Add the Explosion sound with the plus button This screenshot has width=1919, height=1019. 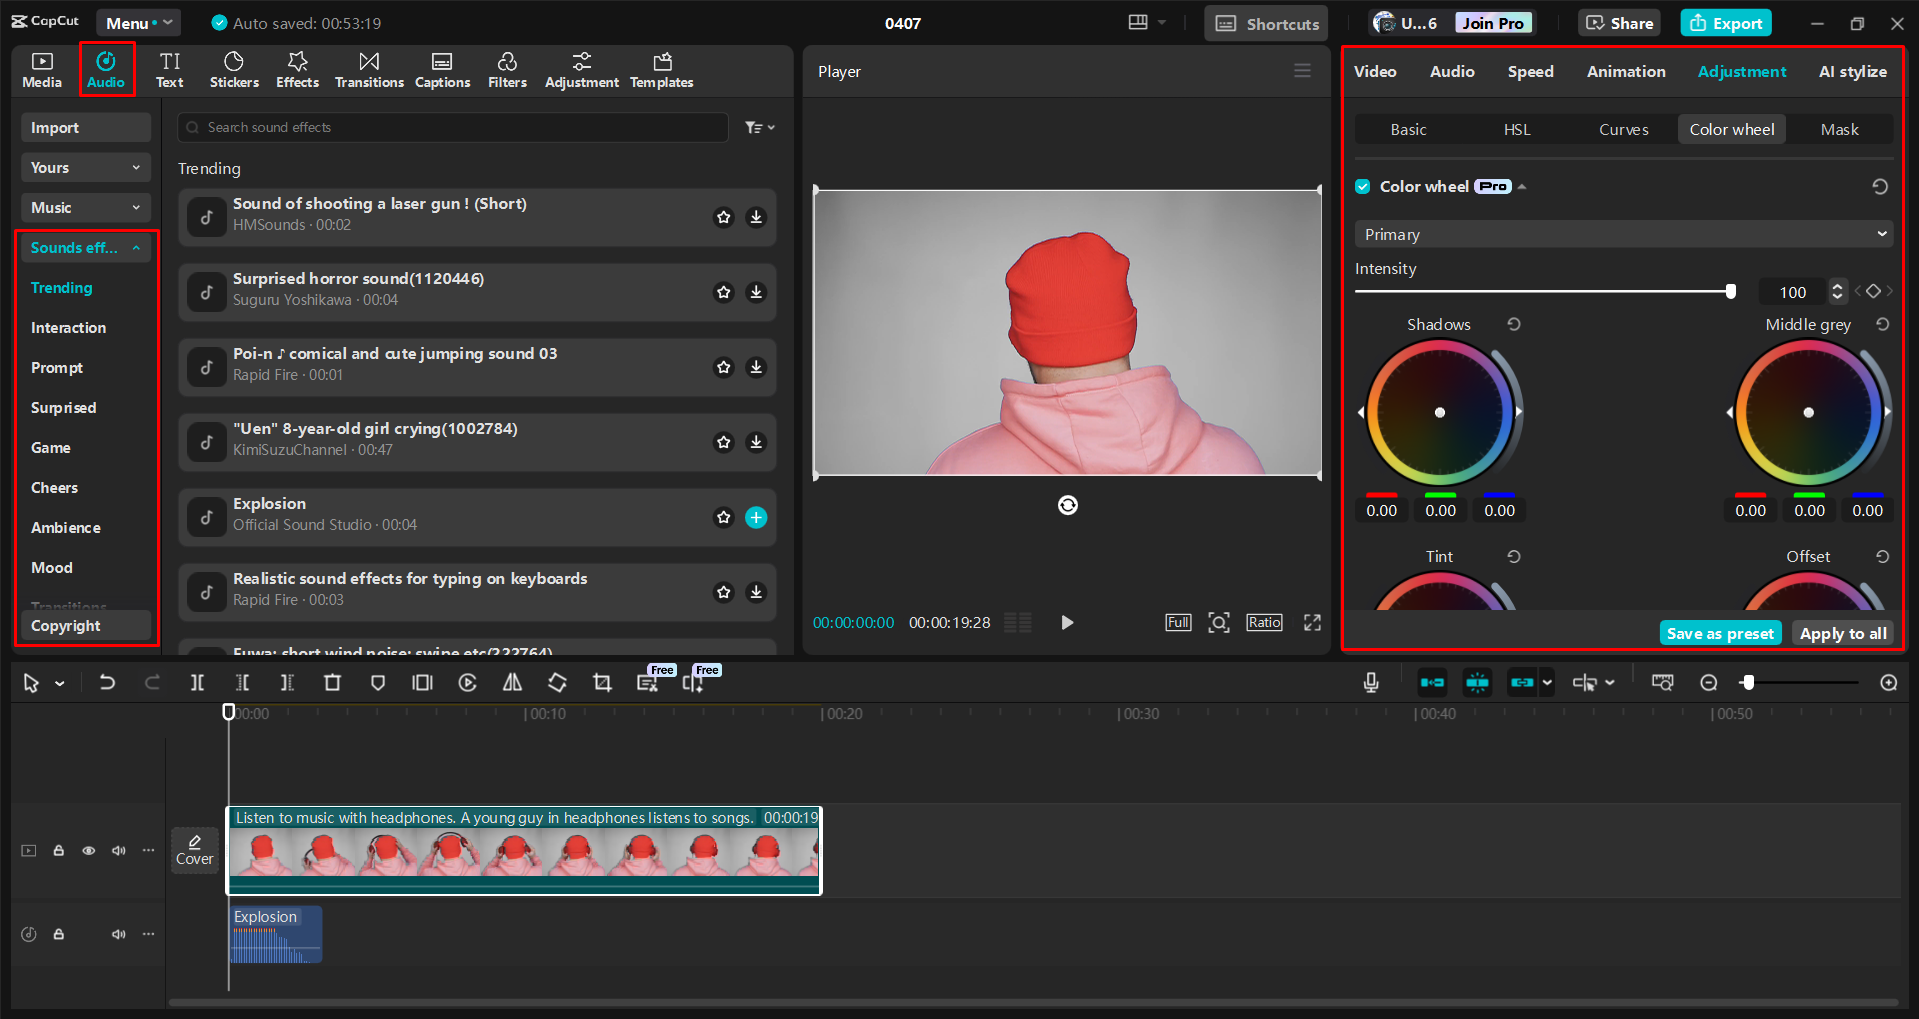click(x=756, y=517)
